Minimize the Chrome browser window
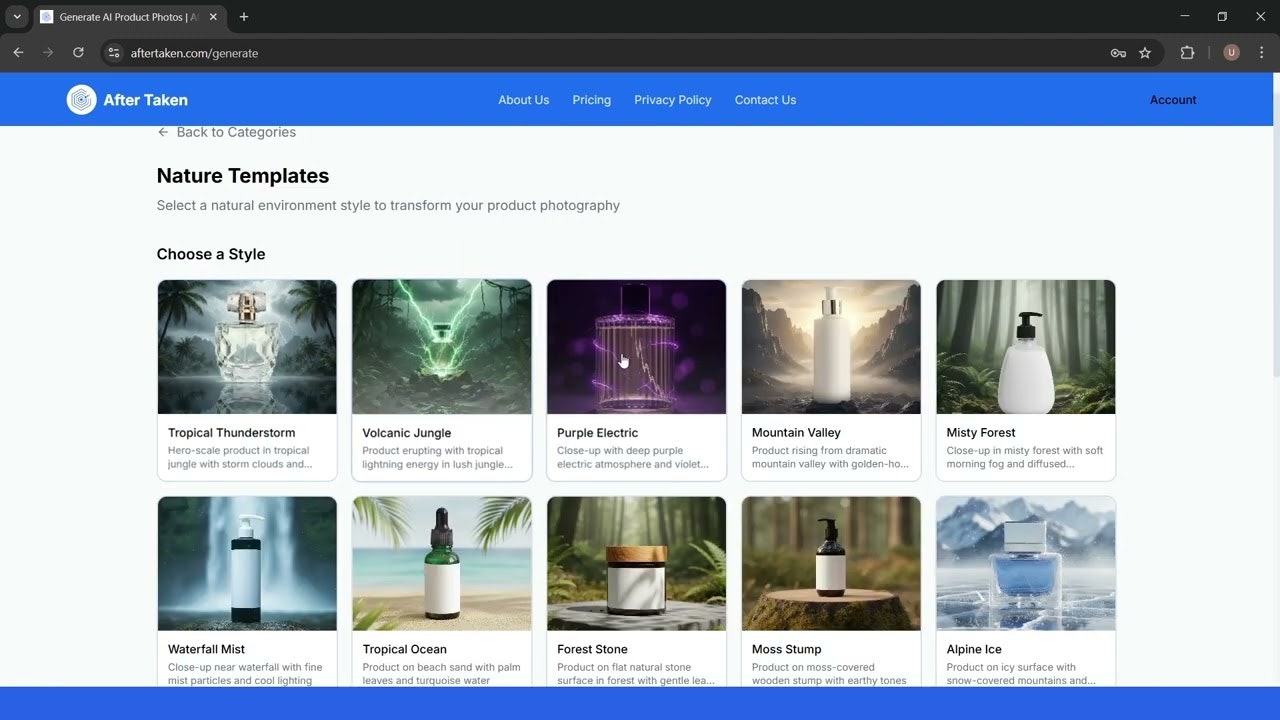 1185,17
